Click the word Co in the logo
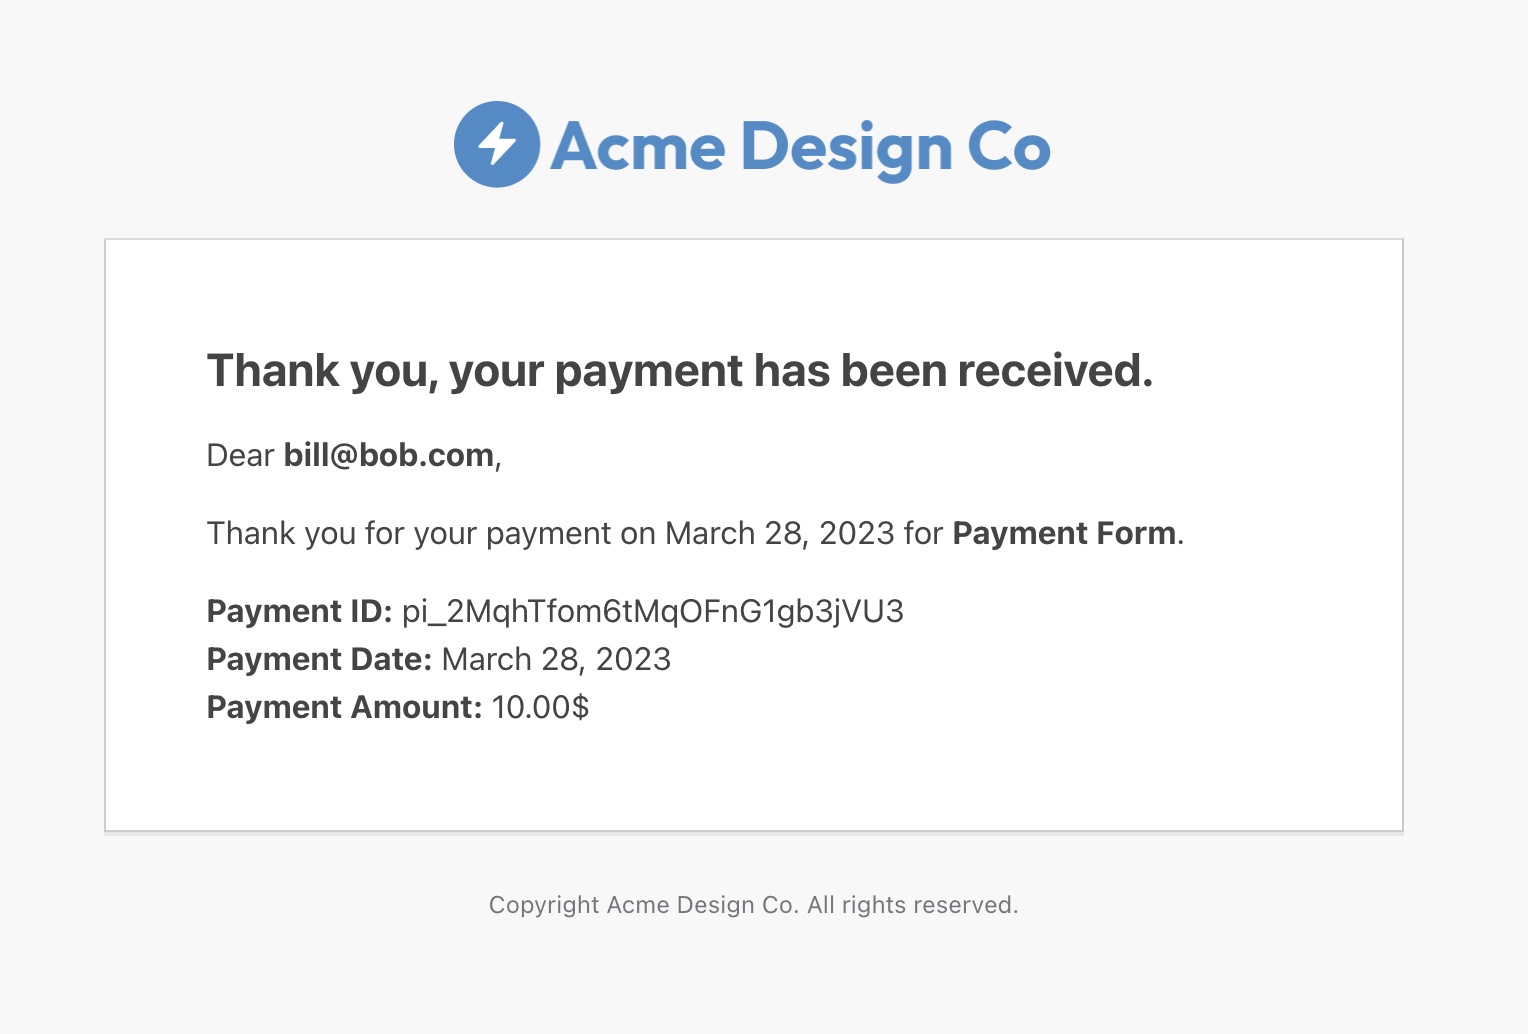Viewport: 1528px width, 1034px height. (x=1009, y=147)
